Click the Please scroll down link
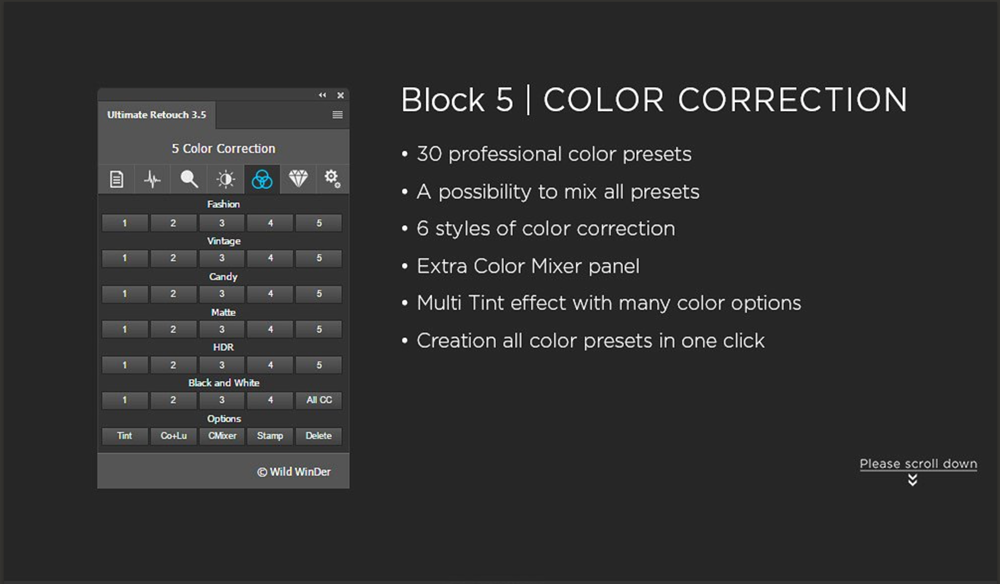1000x584 pixels. coord(918,464)
